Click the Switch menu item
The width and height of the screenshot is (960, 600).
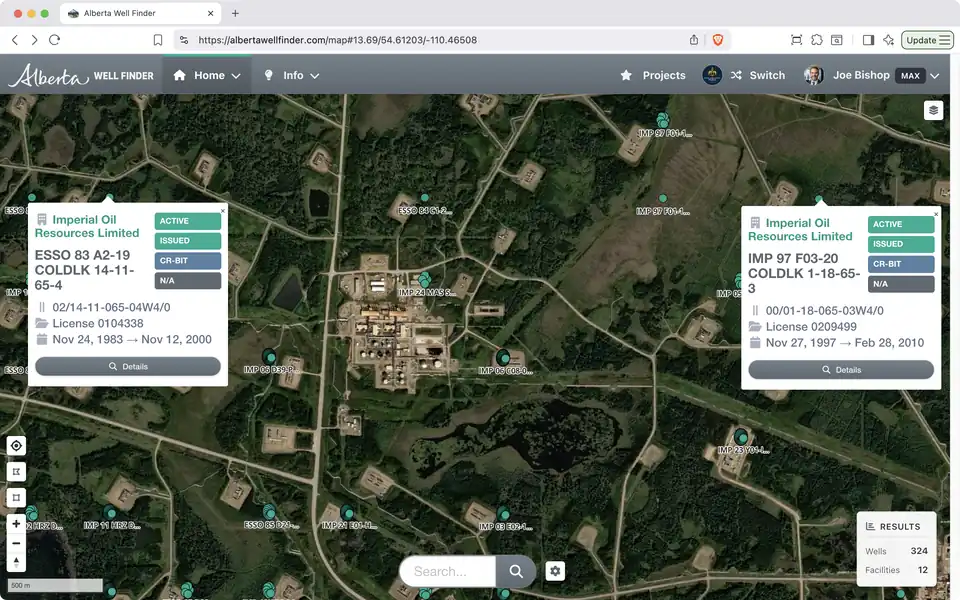click(x=767, y=75)
